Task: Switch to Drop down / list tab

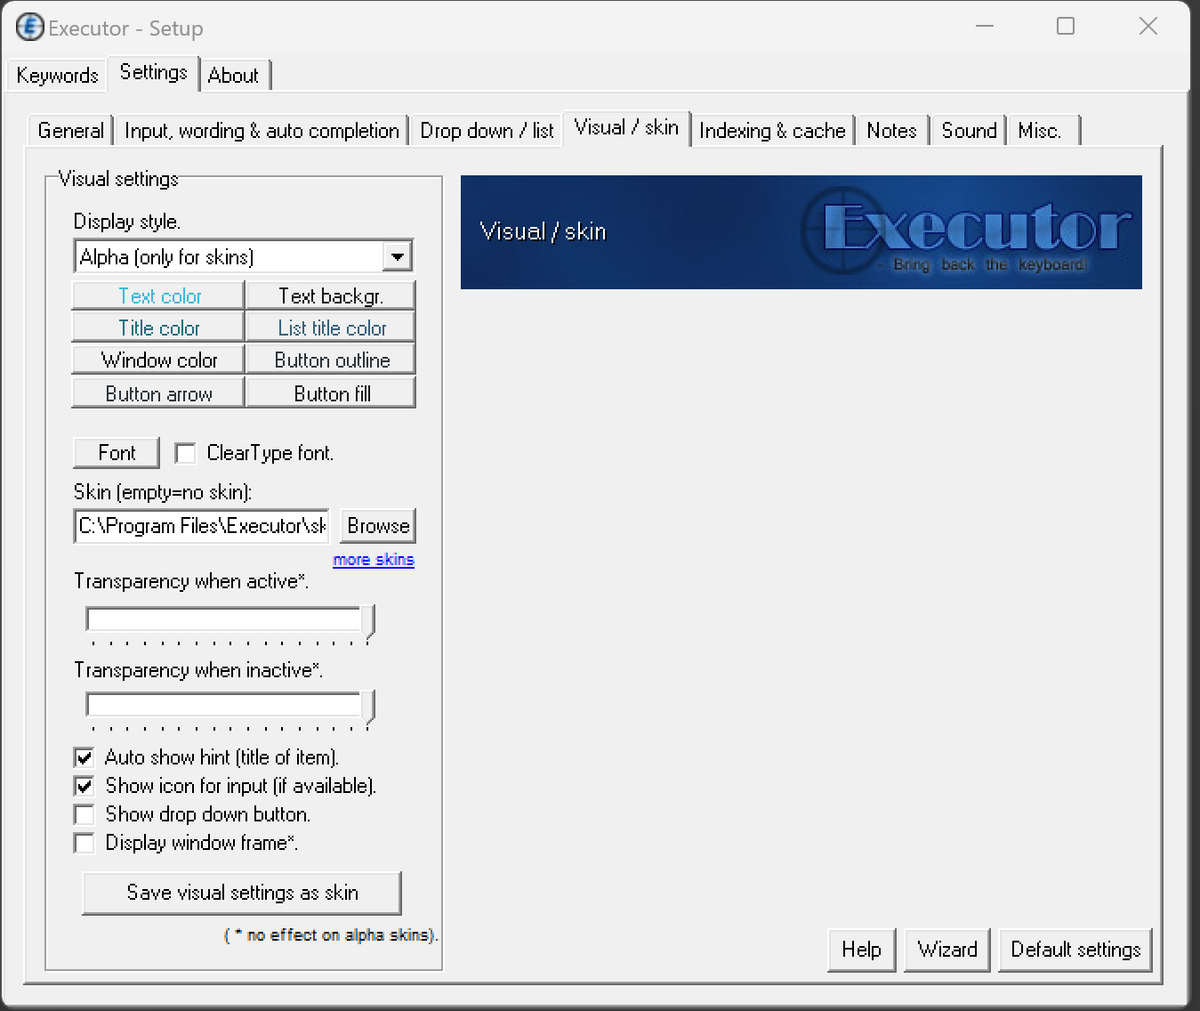Action: click(486, 130)
